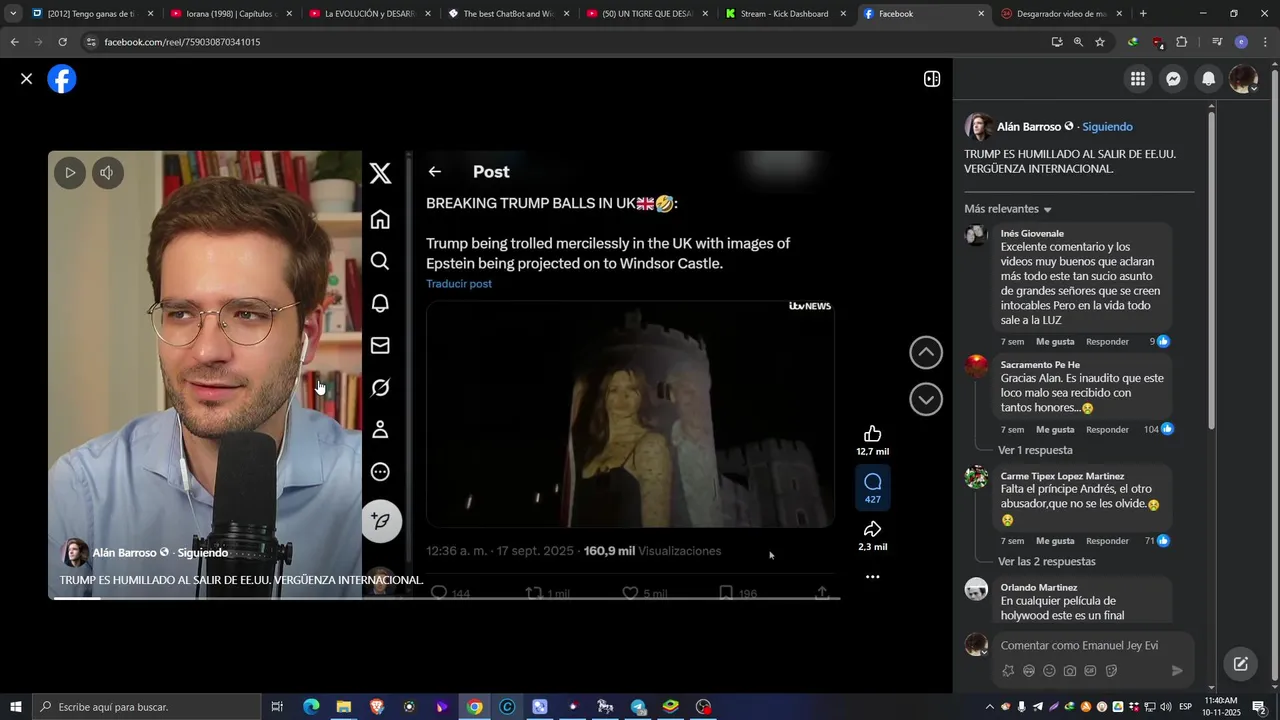This screenshot has width=1280, height=720.
Task: Open Facebook notifications bell
Action: click(1209, 79)
